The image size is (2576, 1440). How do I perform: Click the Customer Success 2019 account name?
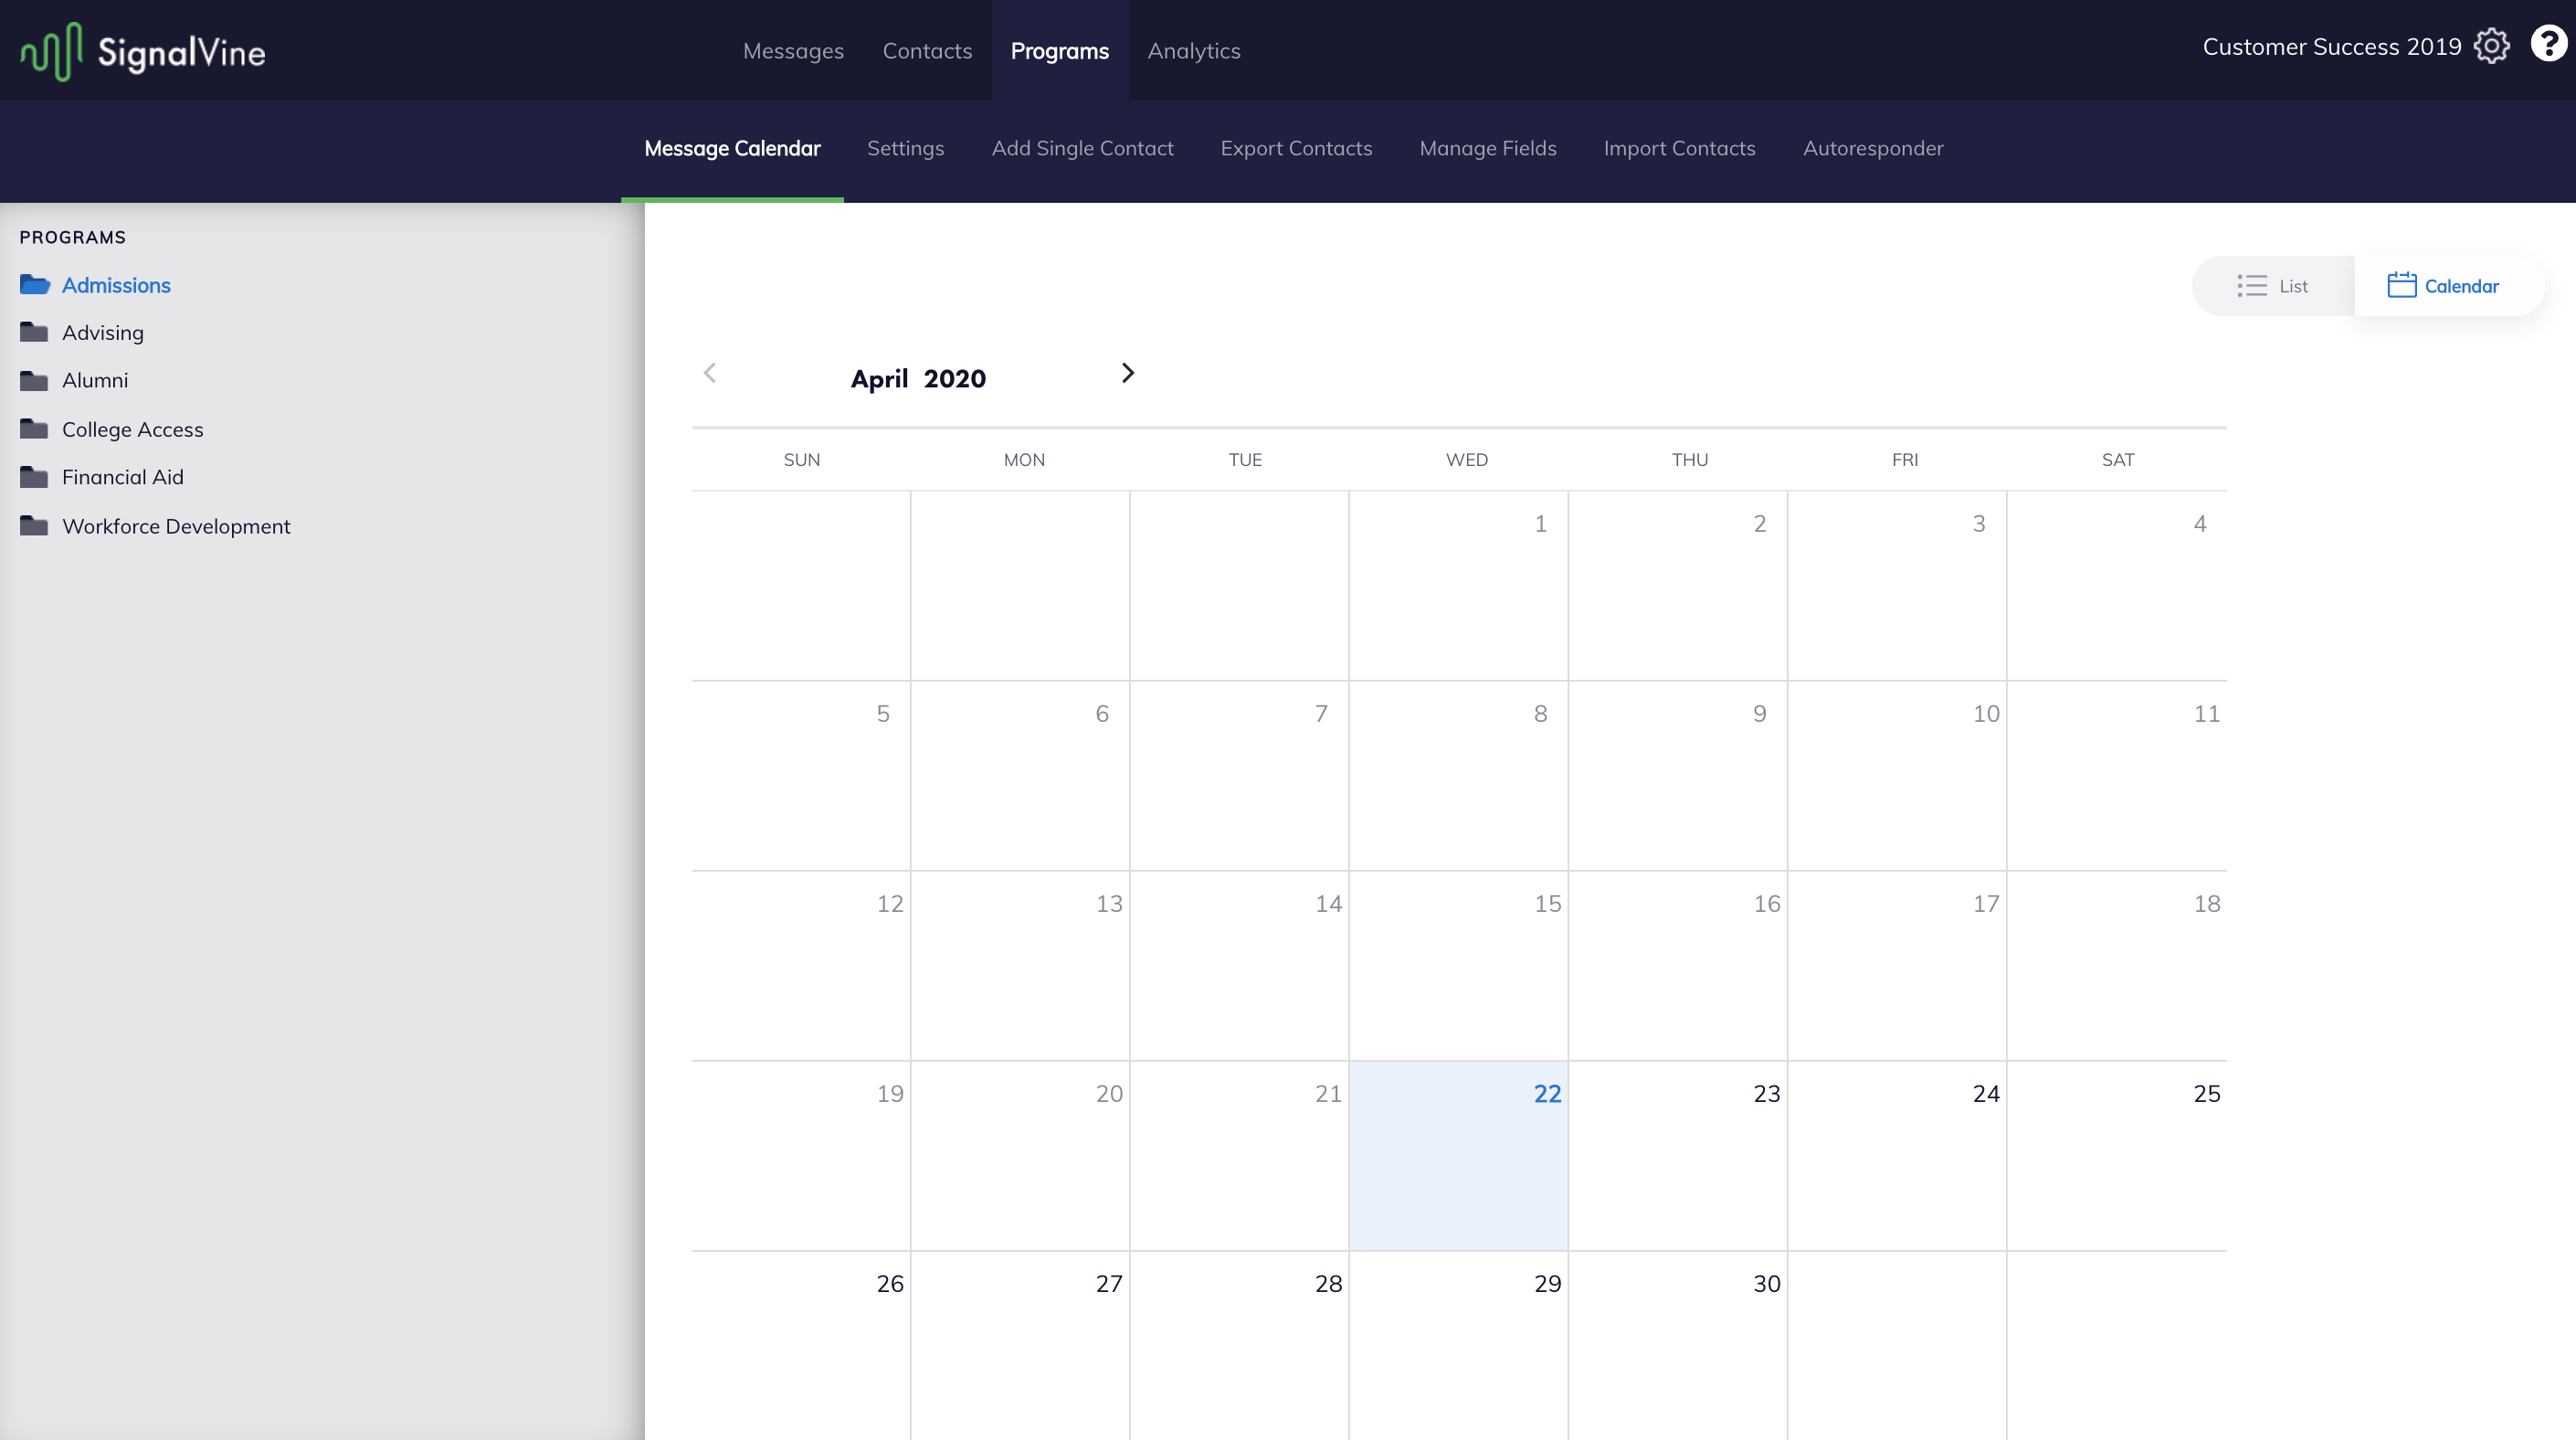[2332, 46]
